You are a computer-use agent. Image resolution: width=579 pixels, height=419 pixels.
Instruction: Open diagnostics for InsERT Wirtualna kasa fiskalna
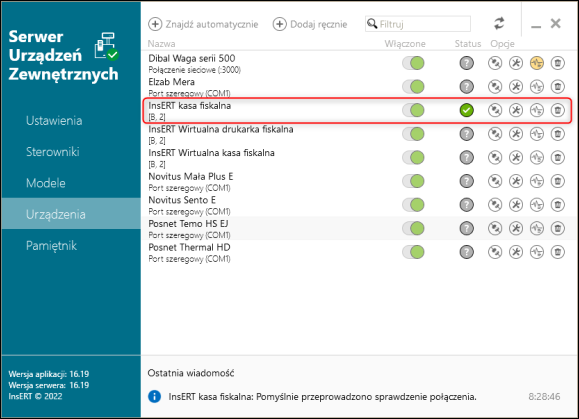[x=537, y=158]
